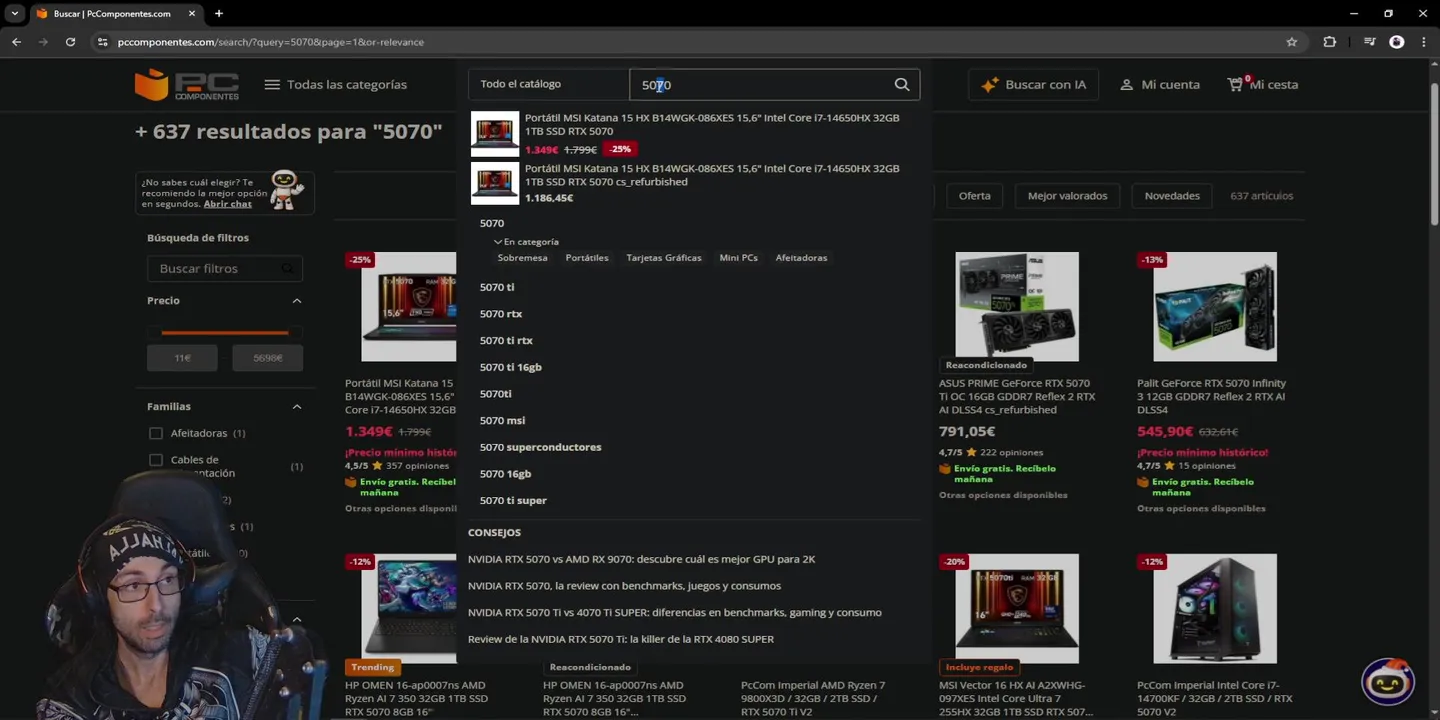The width and height of the screenshot is (1440, 720).
Task: Click the address bar URL
Action: (271, 42)
